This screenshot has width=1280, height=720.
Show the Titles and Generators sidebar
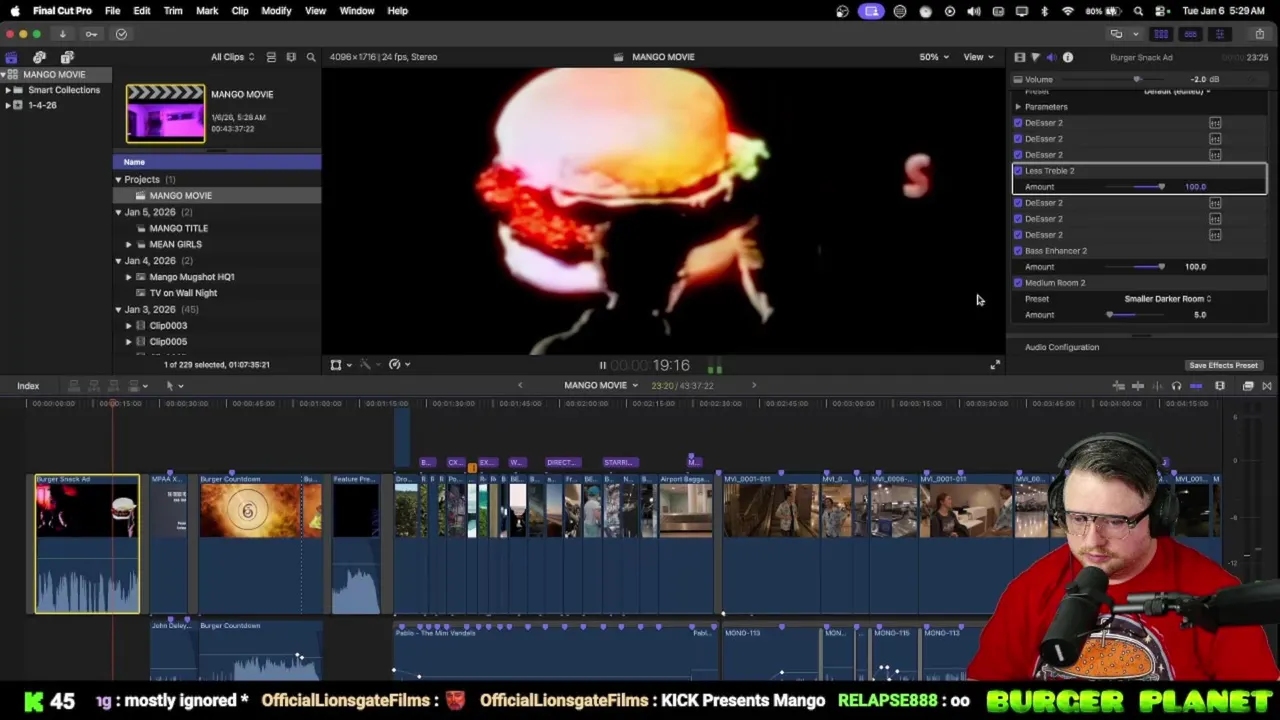point(67,57)
